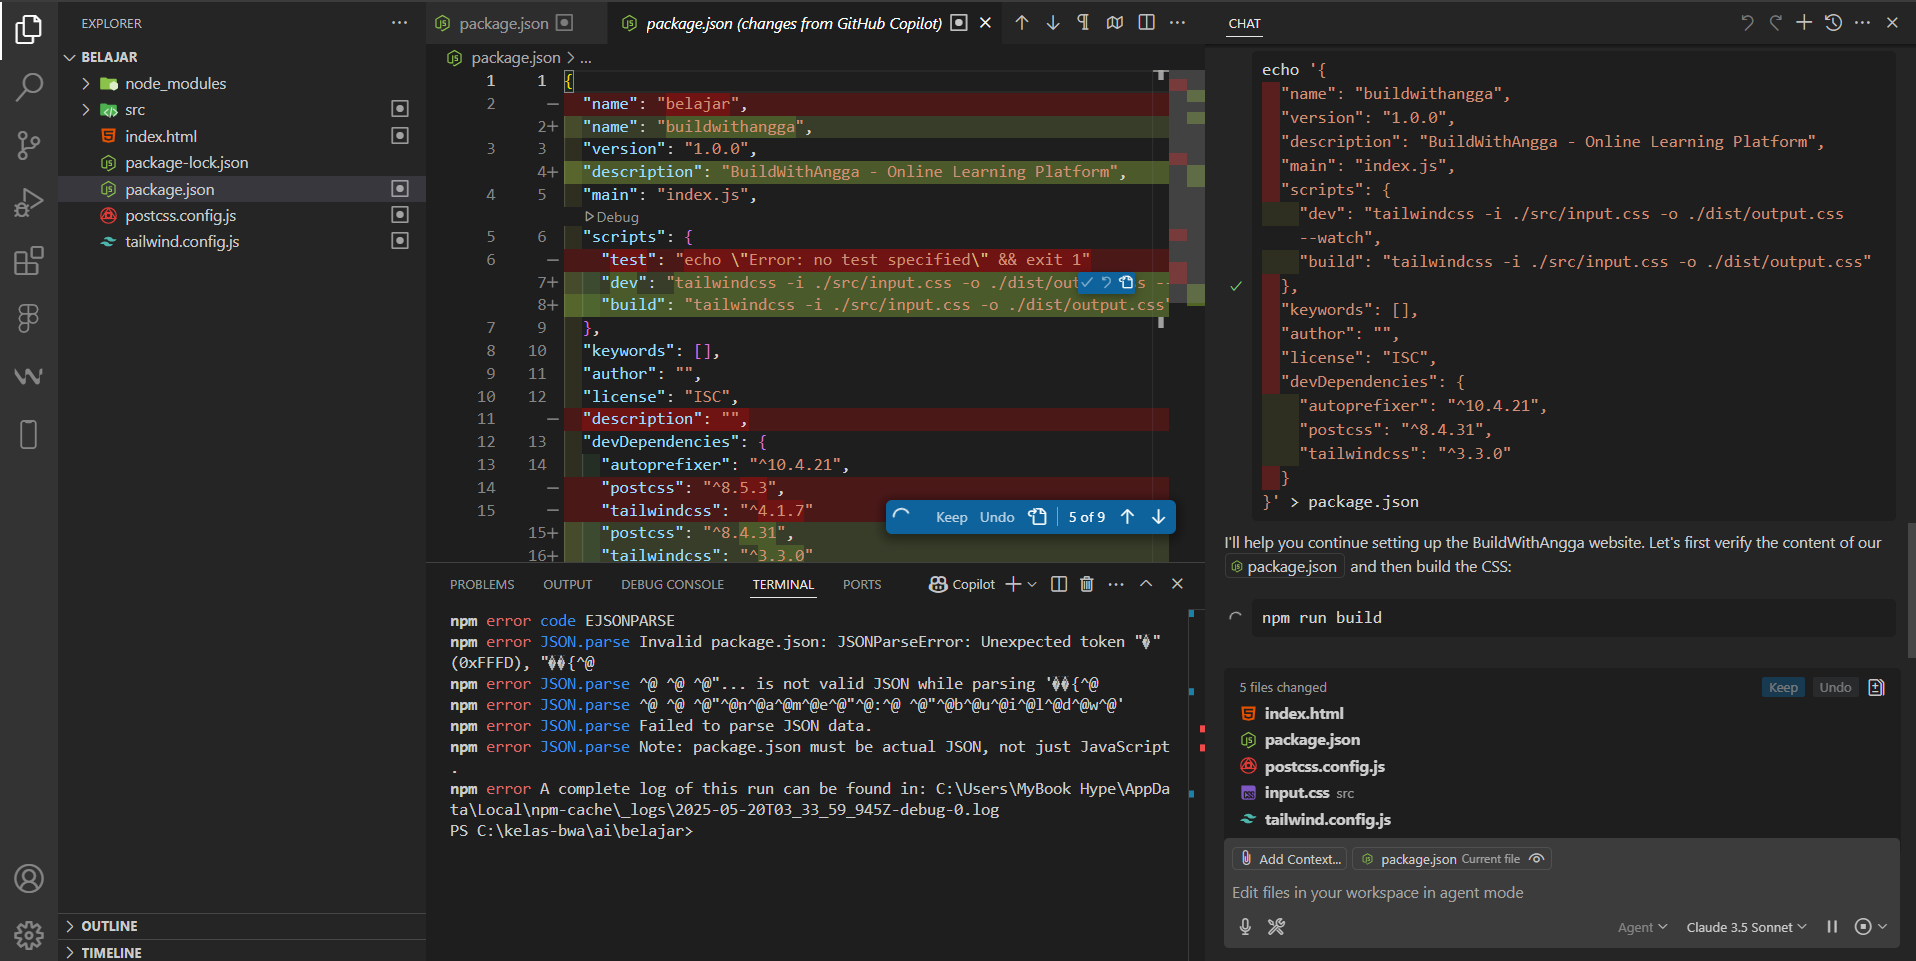Open the Figma extension icon in activity bar

(29, 319)
